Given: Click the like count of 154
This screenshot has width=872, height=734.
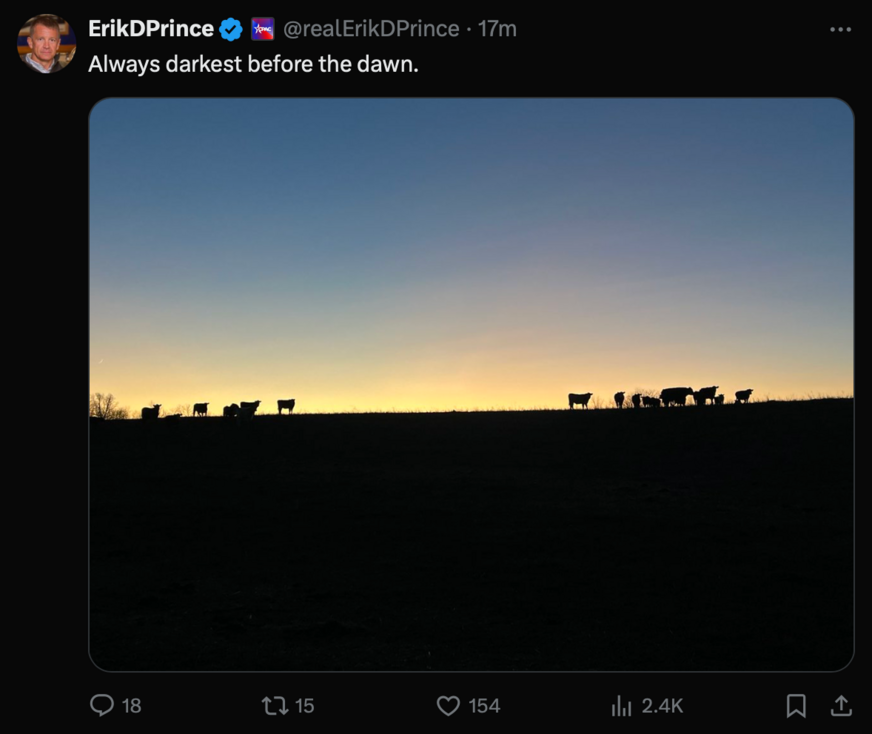Looking at the screenshot, I should coord(484,706).
